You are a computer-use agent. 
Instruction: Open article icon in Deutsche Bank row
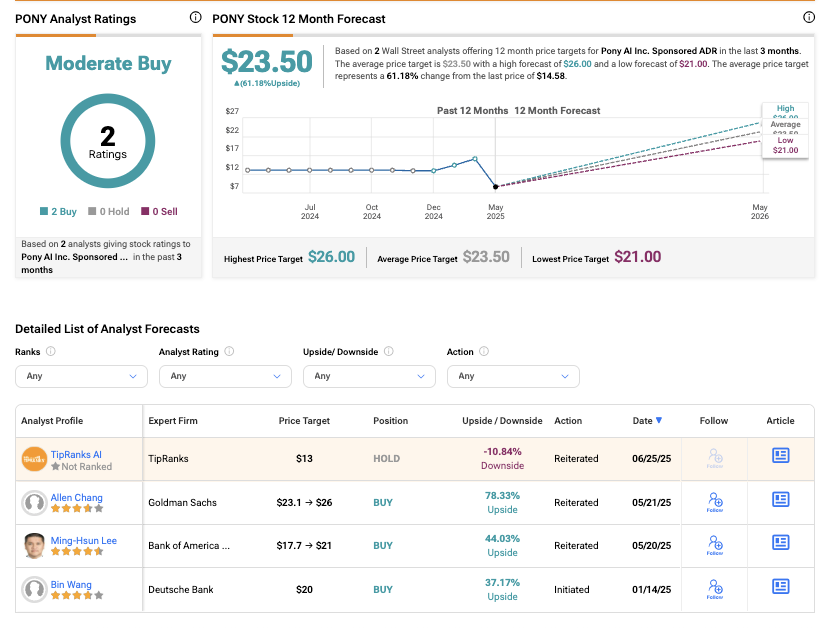(x=781, y=586)
